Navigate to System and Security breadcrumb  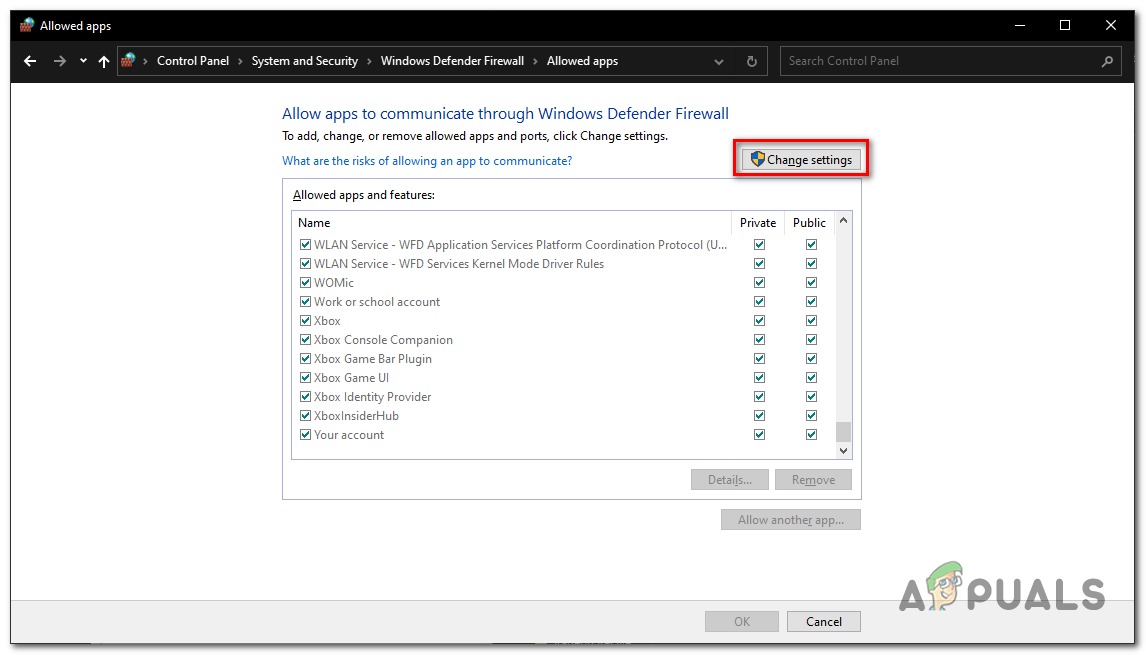(x=304, y=61)
